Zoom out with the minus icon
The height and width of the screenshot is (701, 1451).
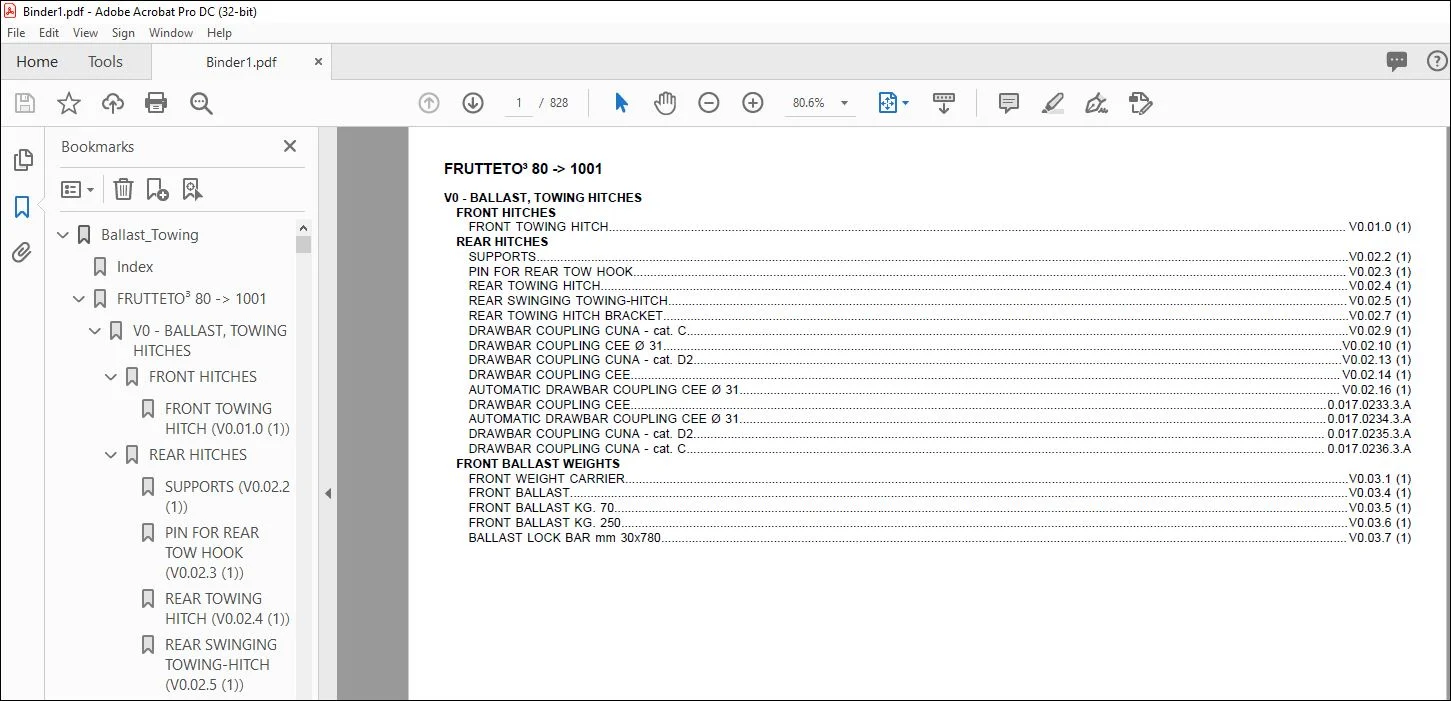click(x=709, y=103)
